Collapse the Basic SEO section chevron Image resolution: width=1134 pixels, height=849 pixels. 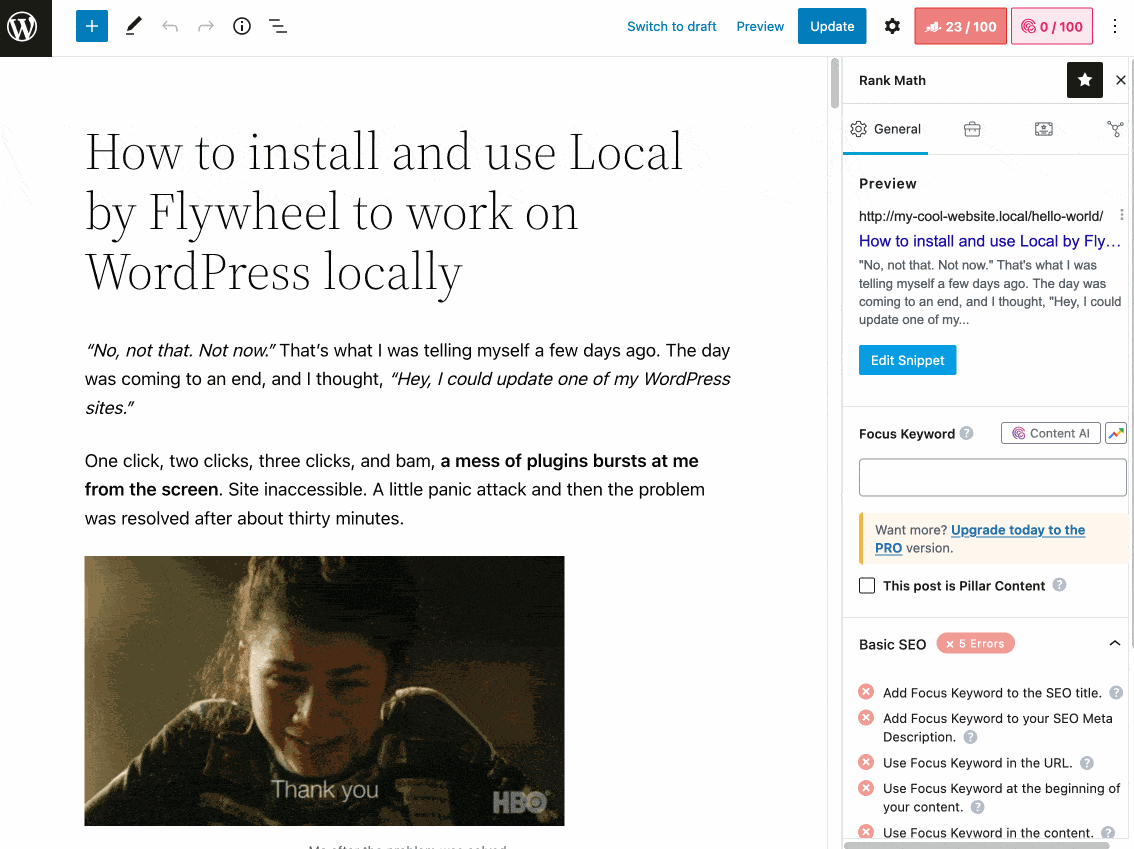(1114, 644)
